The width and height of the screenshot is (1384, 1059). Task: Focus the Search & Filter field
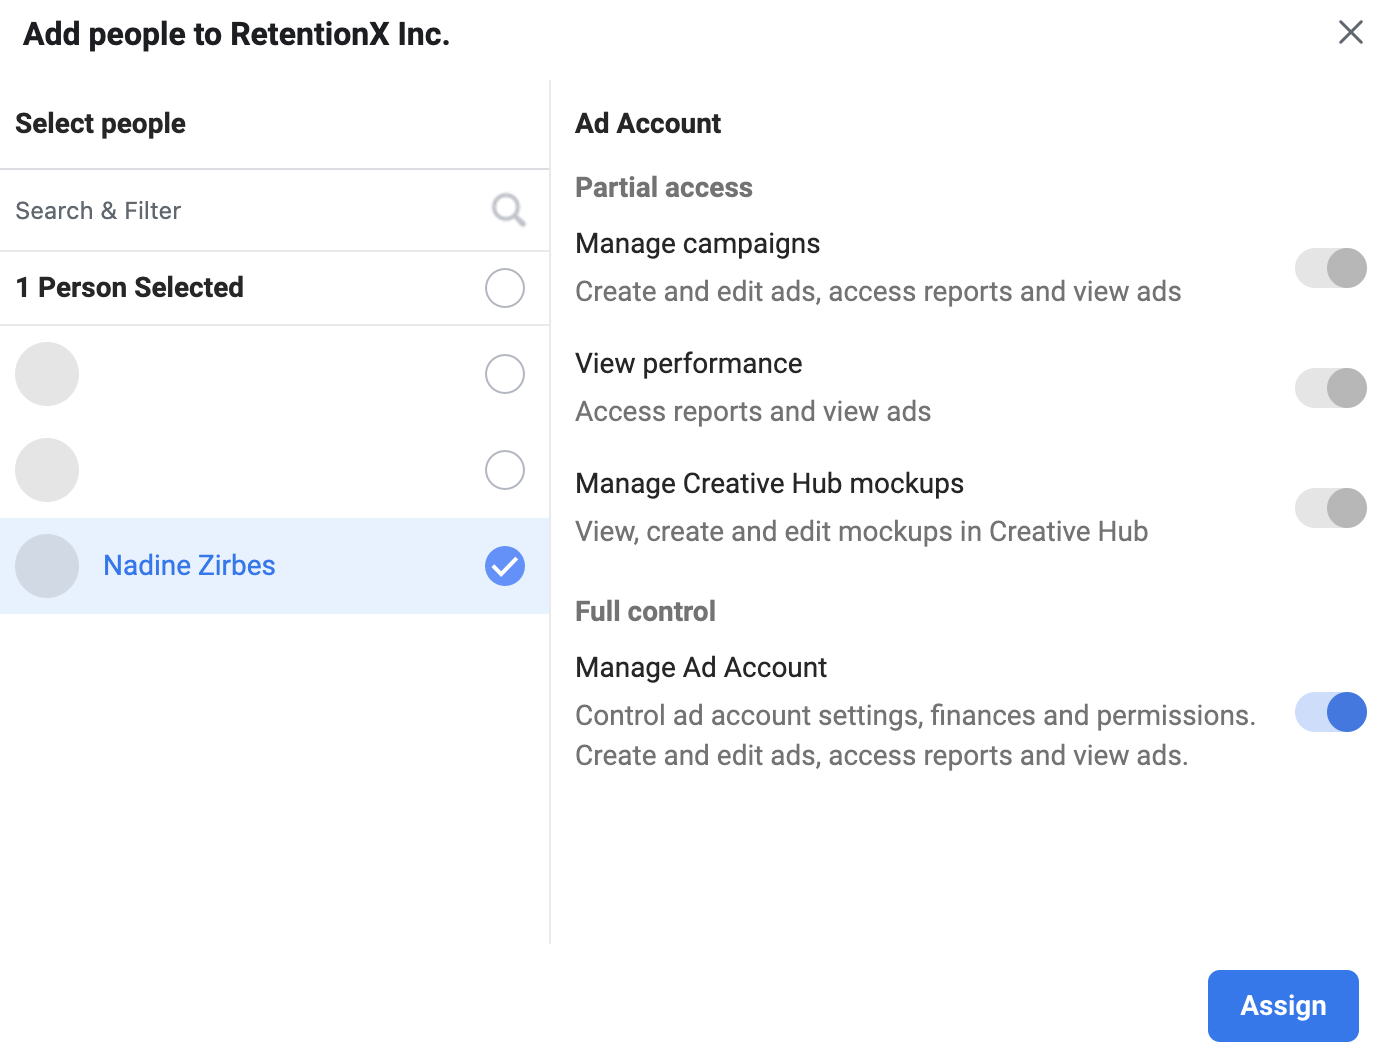pos(275,210)
